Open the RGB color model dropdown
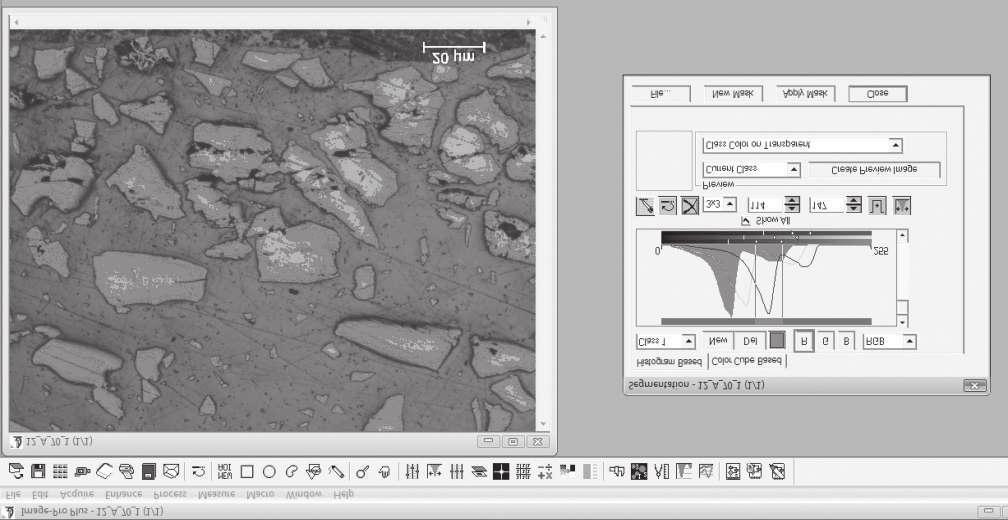Viewport: 1008px width, 520px height. 890,341
